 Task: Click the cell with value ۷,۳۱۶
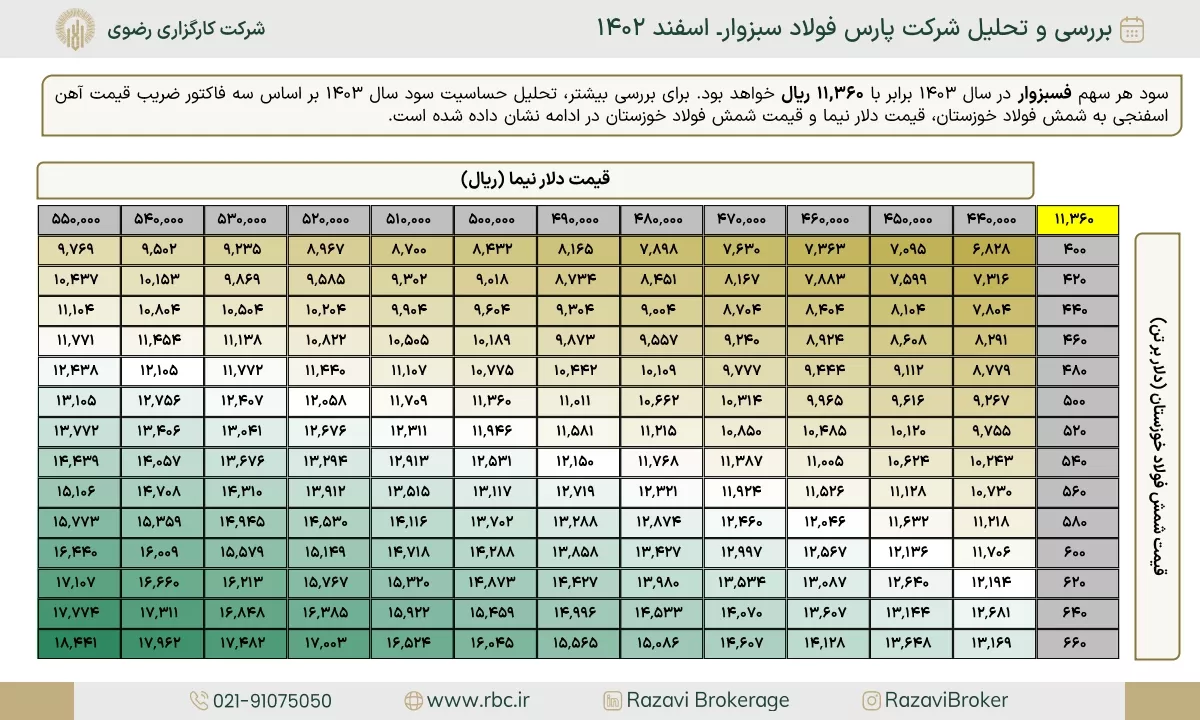coord(995,281)
